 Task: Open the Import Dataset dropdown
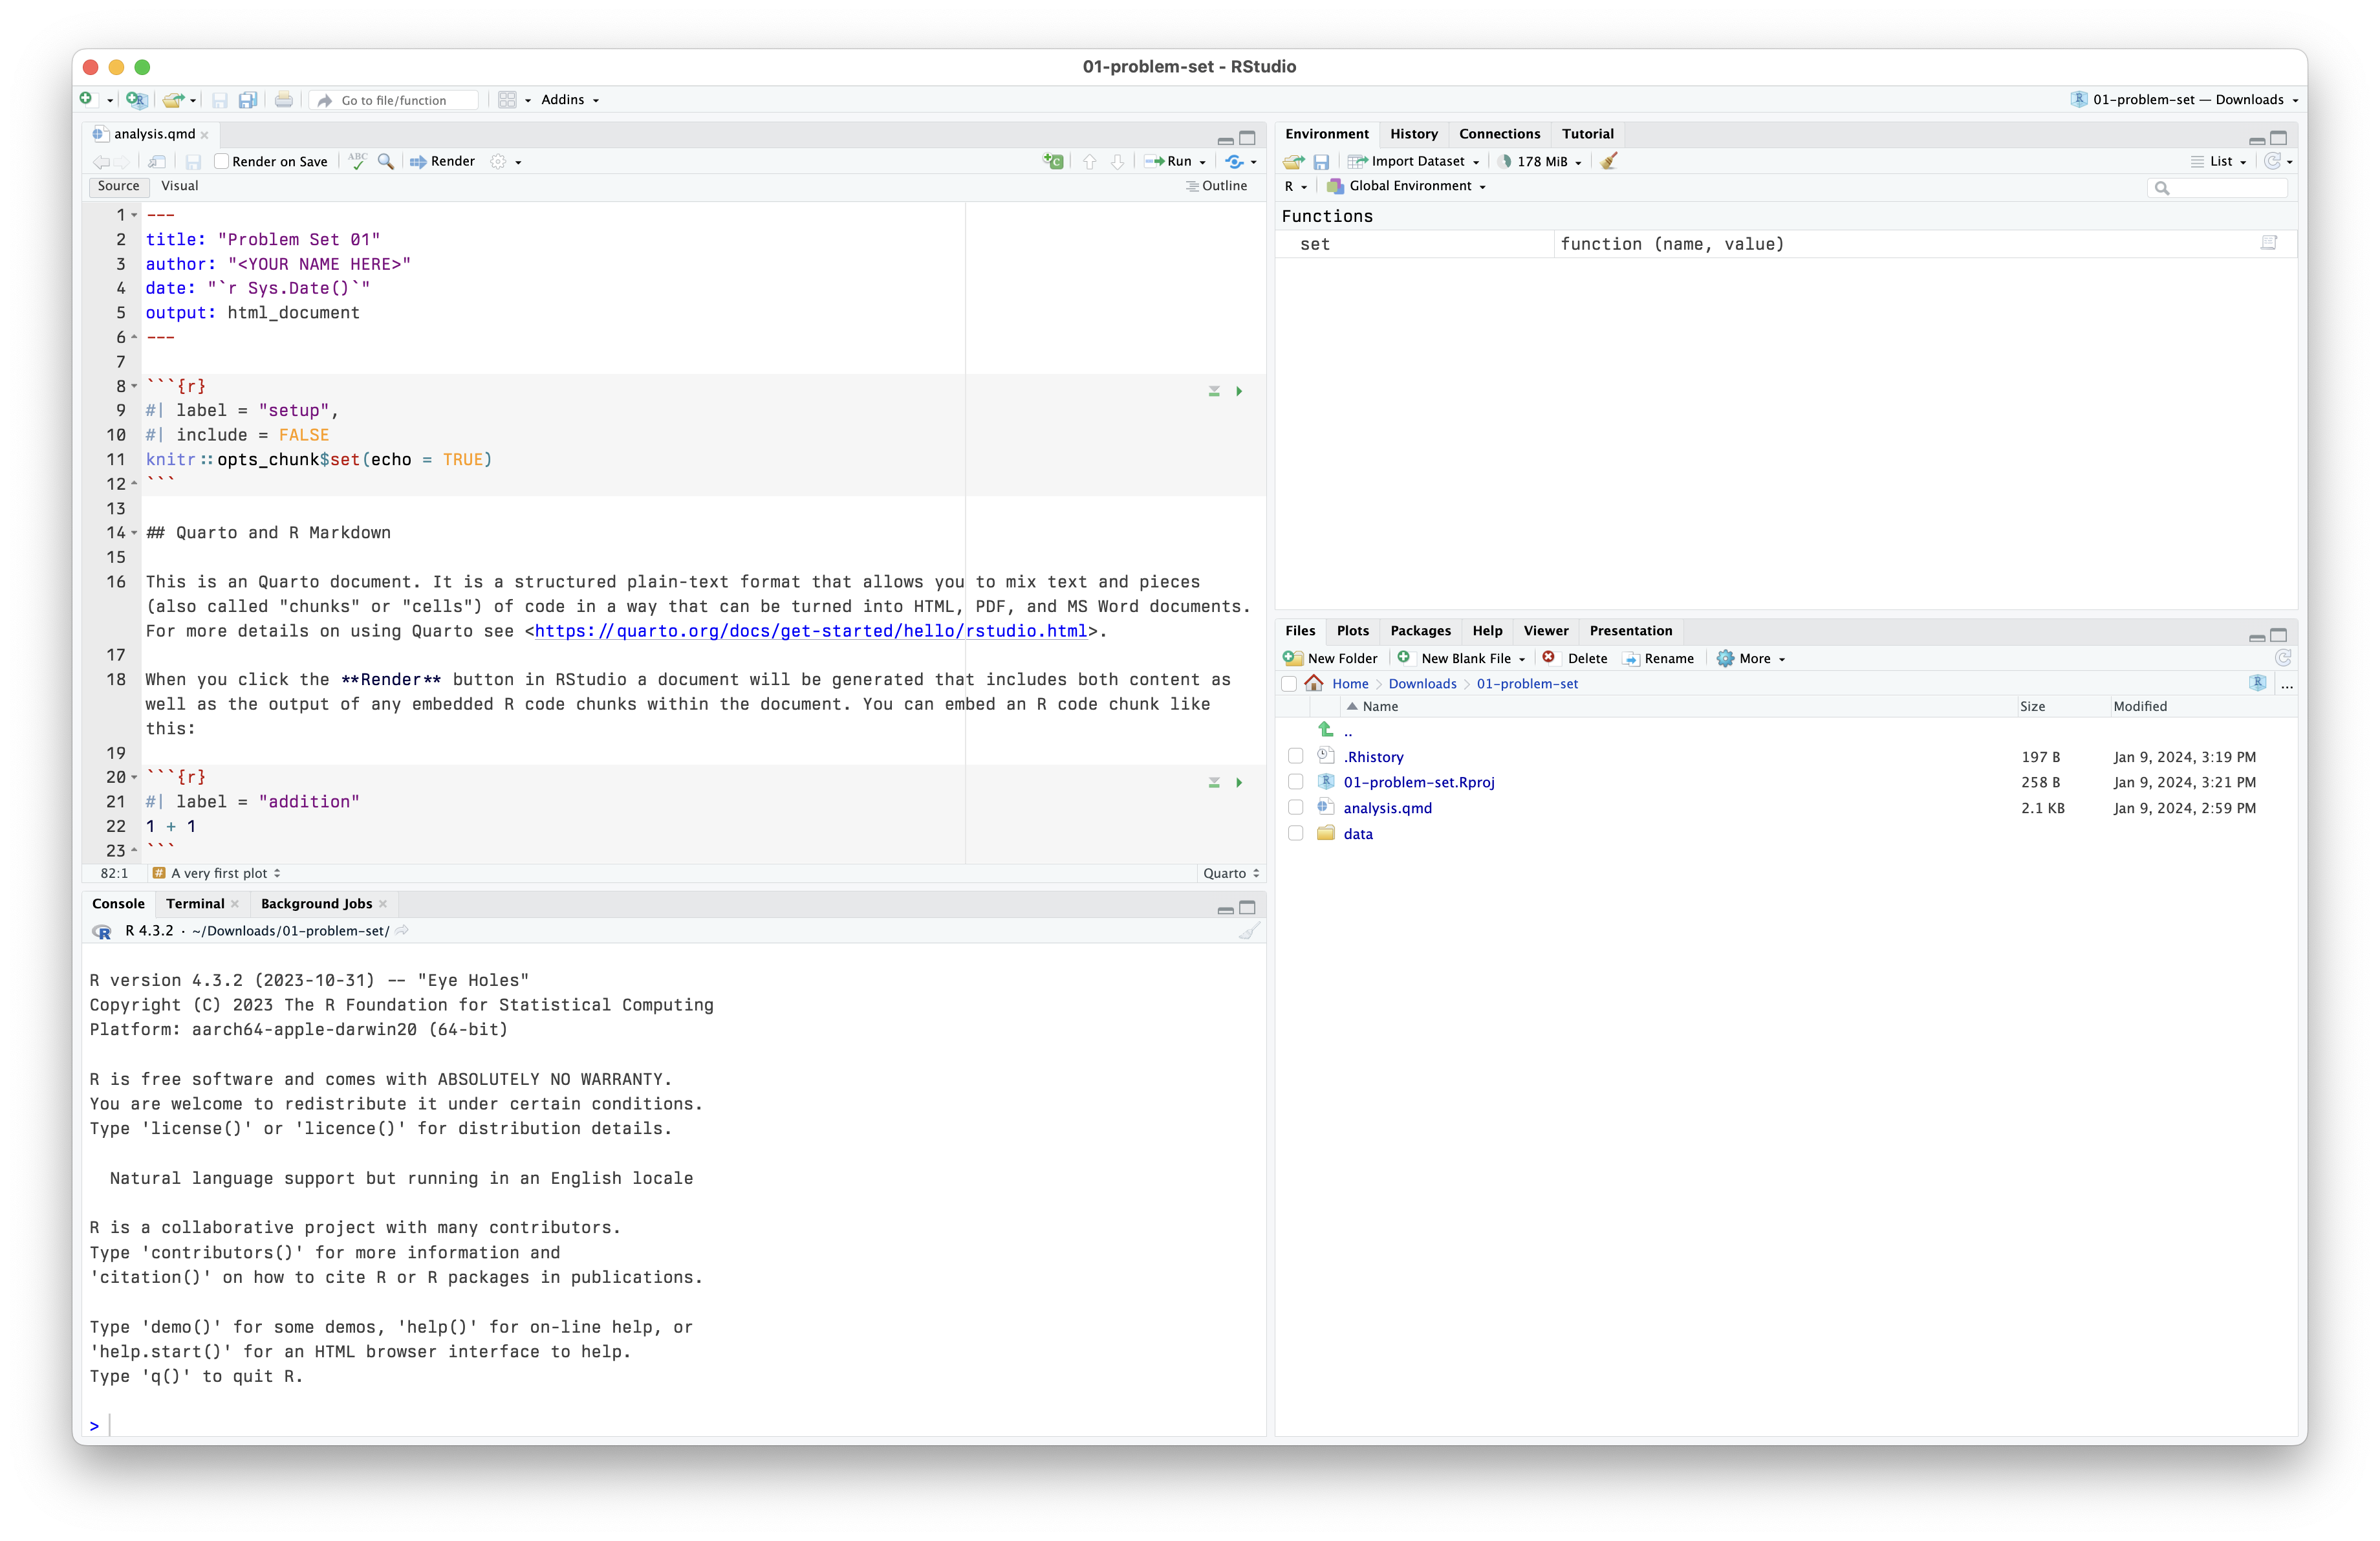click(x=1414, y=161)
